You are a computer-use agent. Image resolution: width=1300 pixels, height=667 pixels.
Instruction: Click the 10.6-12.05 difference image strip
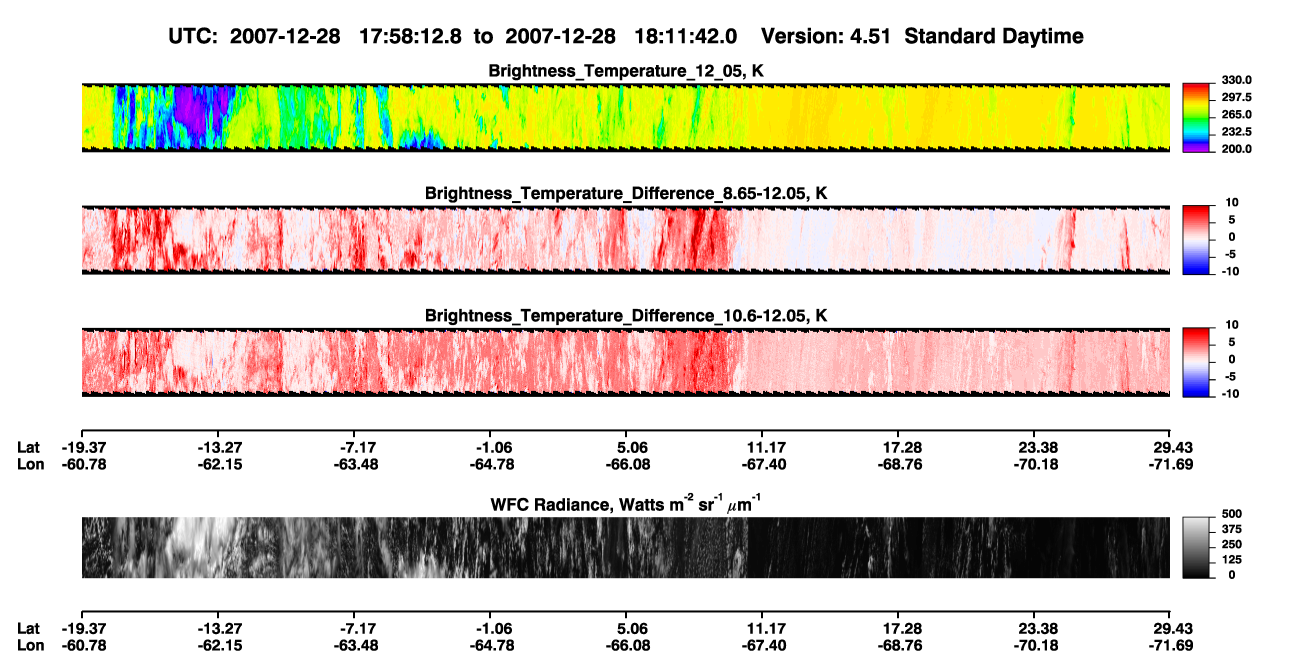pos(626,362)
